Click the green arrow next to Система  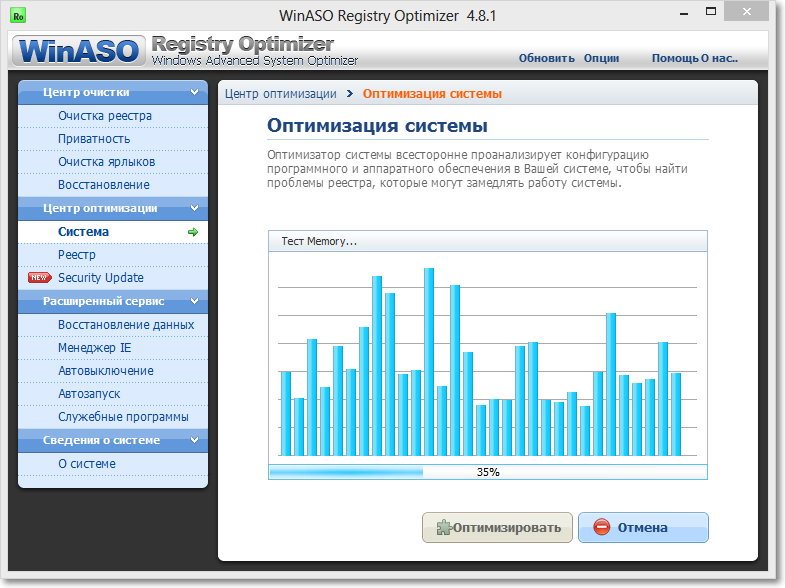[x=193, y=232]
